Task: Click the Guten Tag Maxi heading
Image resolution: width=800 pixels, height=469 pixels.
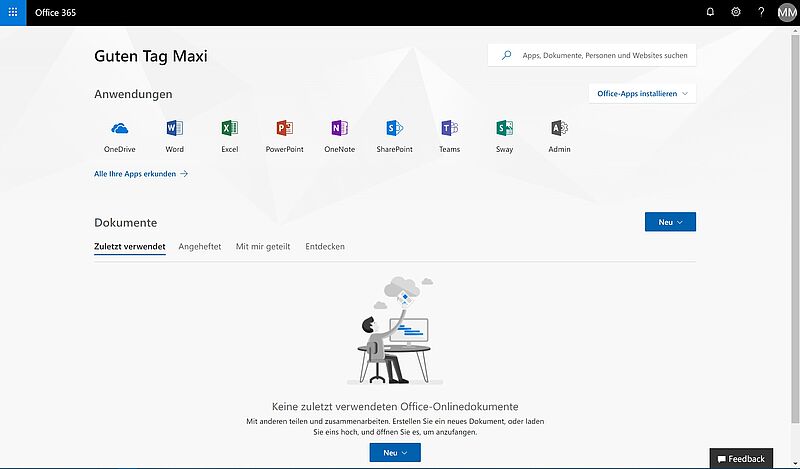Action: pyautogui.click(x=151, y=56)
